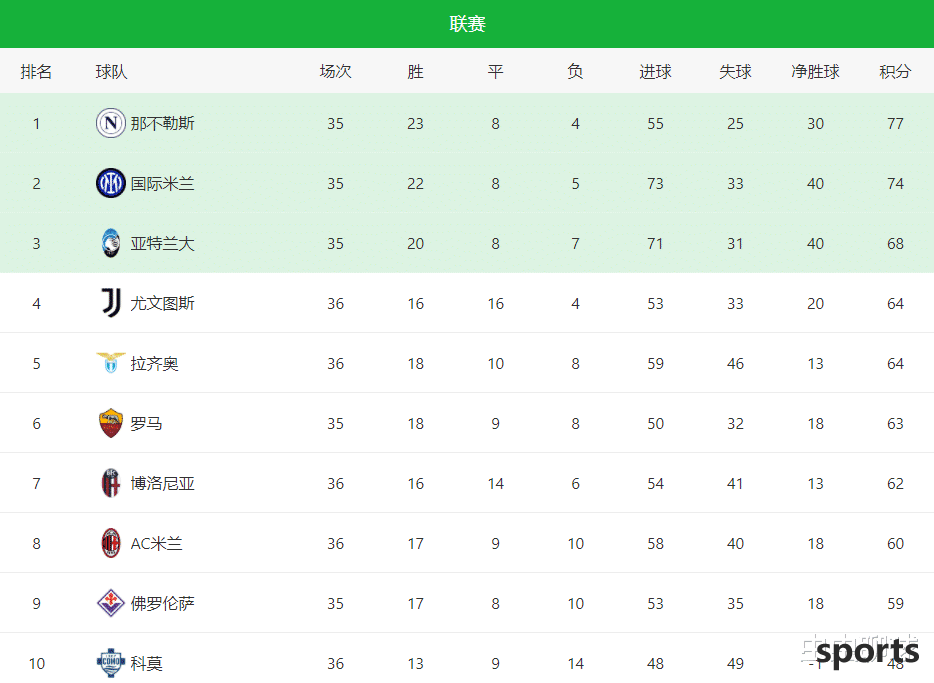Image resolution: width=934 pixels, height=683 pixels.
Task: Click the Fiorentina purple diamond logo
Action: (111, 603)
